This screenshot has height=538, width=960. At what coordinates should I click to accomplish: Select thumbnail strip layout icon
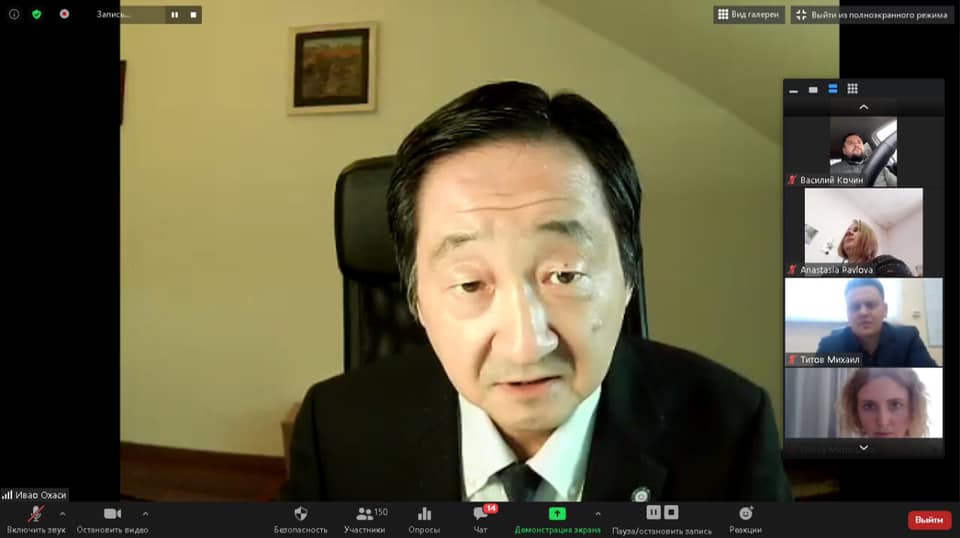833,89
